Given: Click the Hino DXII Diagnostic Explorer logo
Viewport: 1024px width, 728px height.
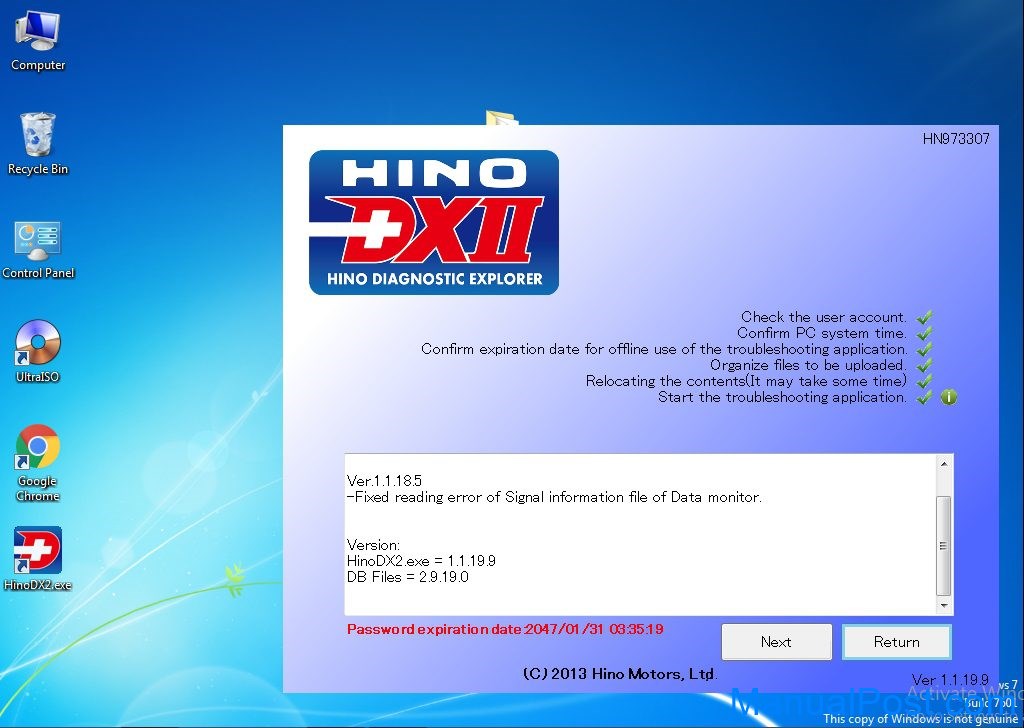Looking at the screenshot, I should [x=434, y=223].
